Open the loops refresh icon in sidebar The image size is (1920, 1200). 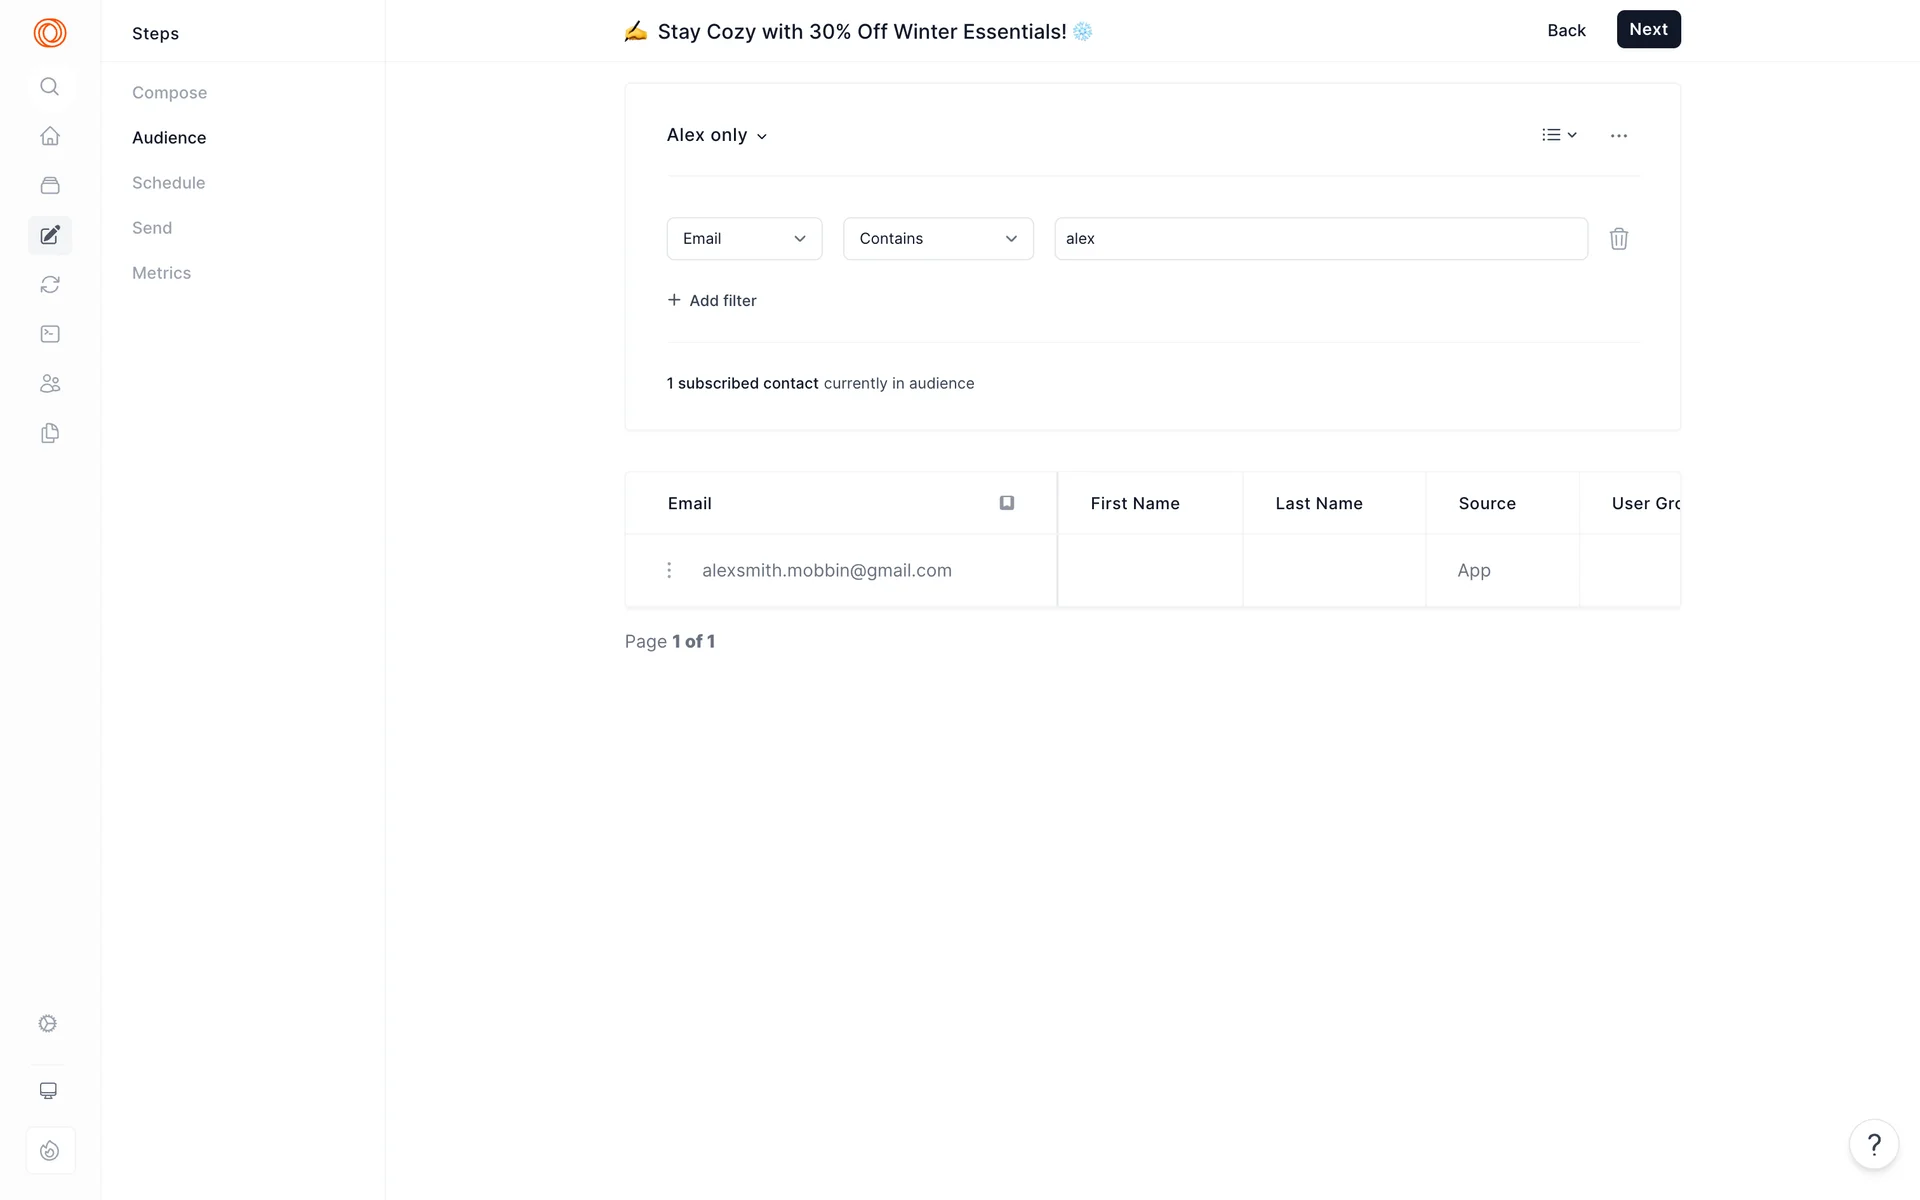(50, 285)
